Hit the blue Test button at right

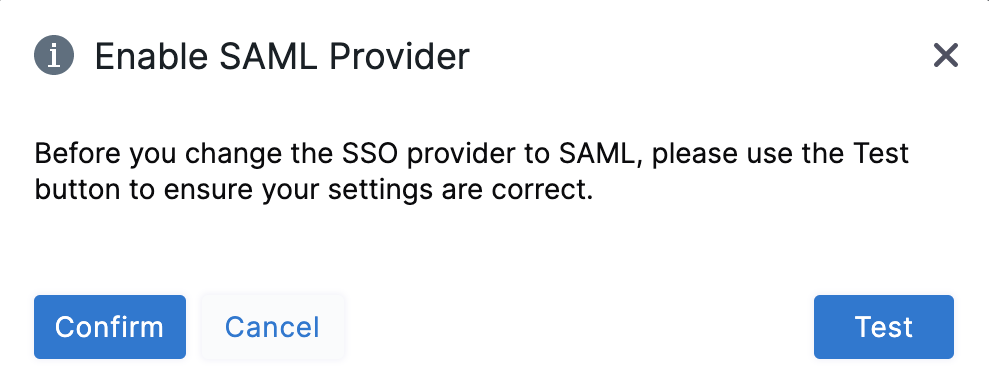[884, 326]
